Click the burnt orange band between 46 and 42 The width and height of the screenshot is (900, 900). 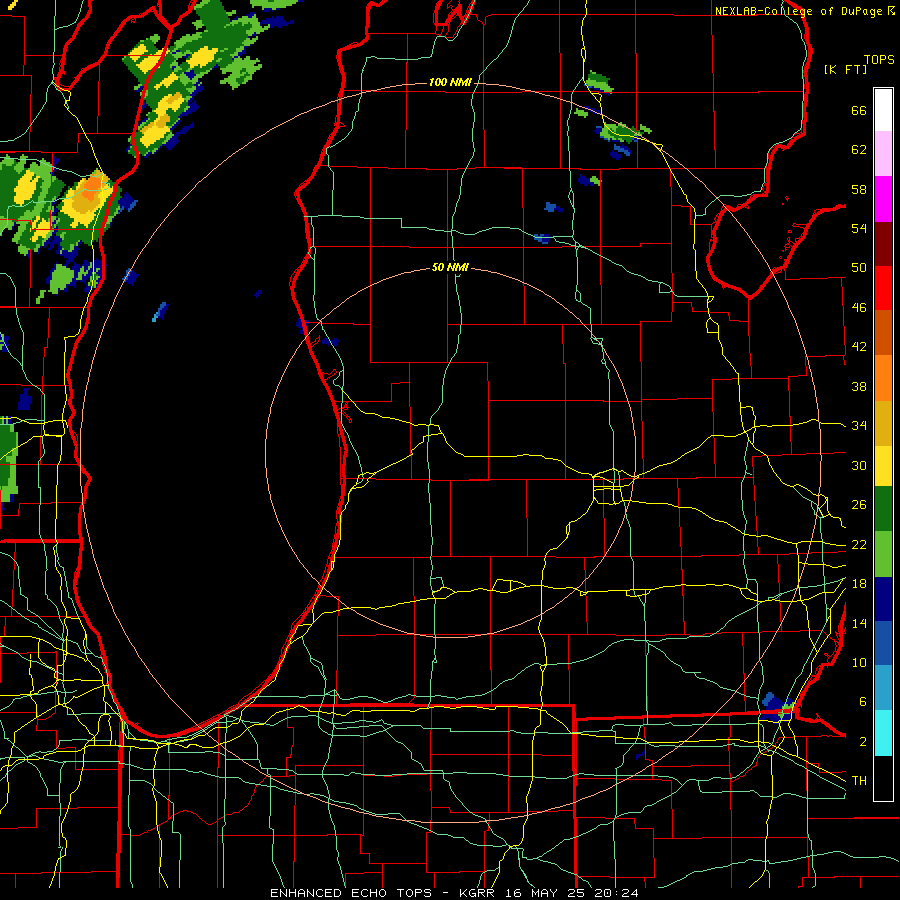pos(883,333)
